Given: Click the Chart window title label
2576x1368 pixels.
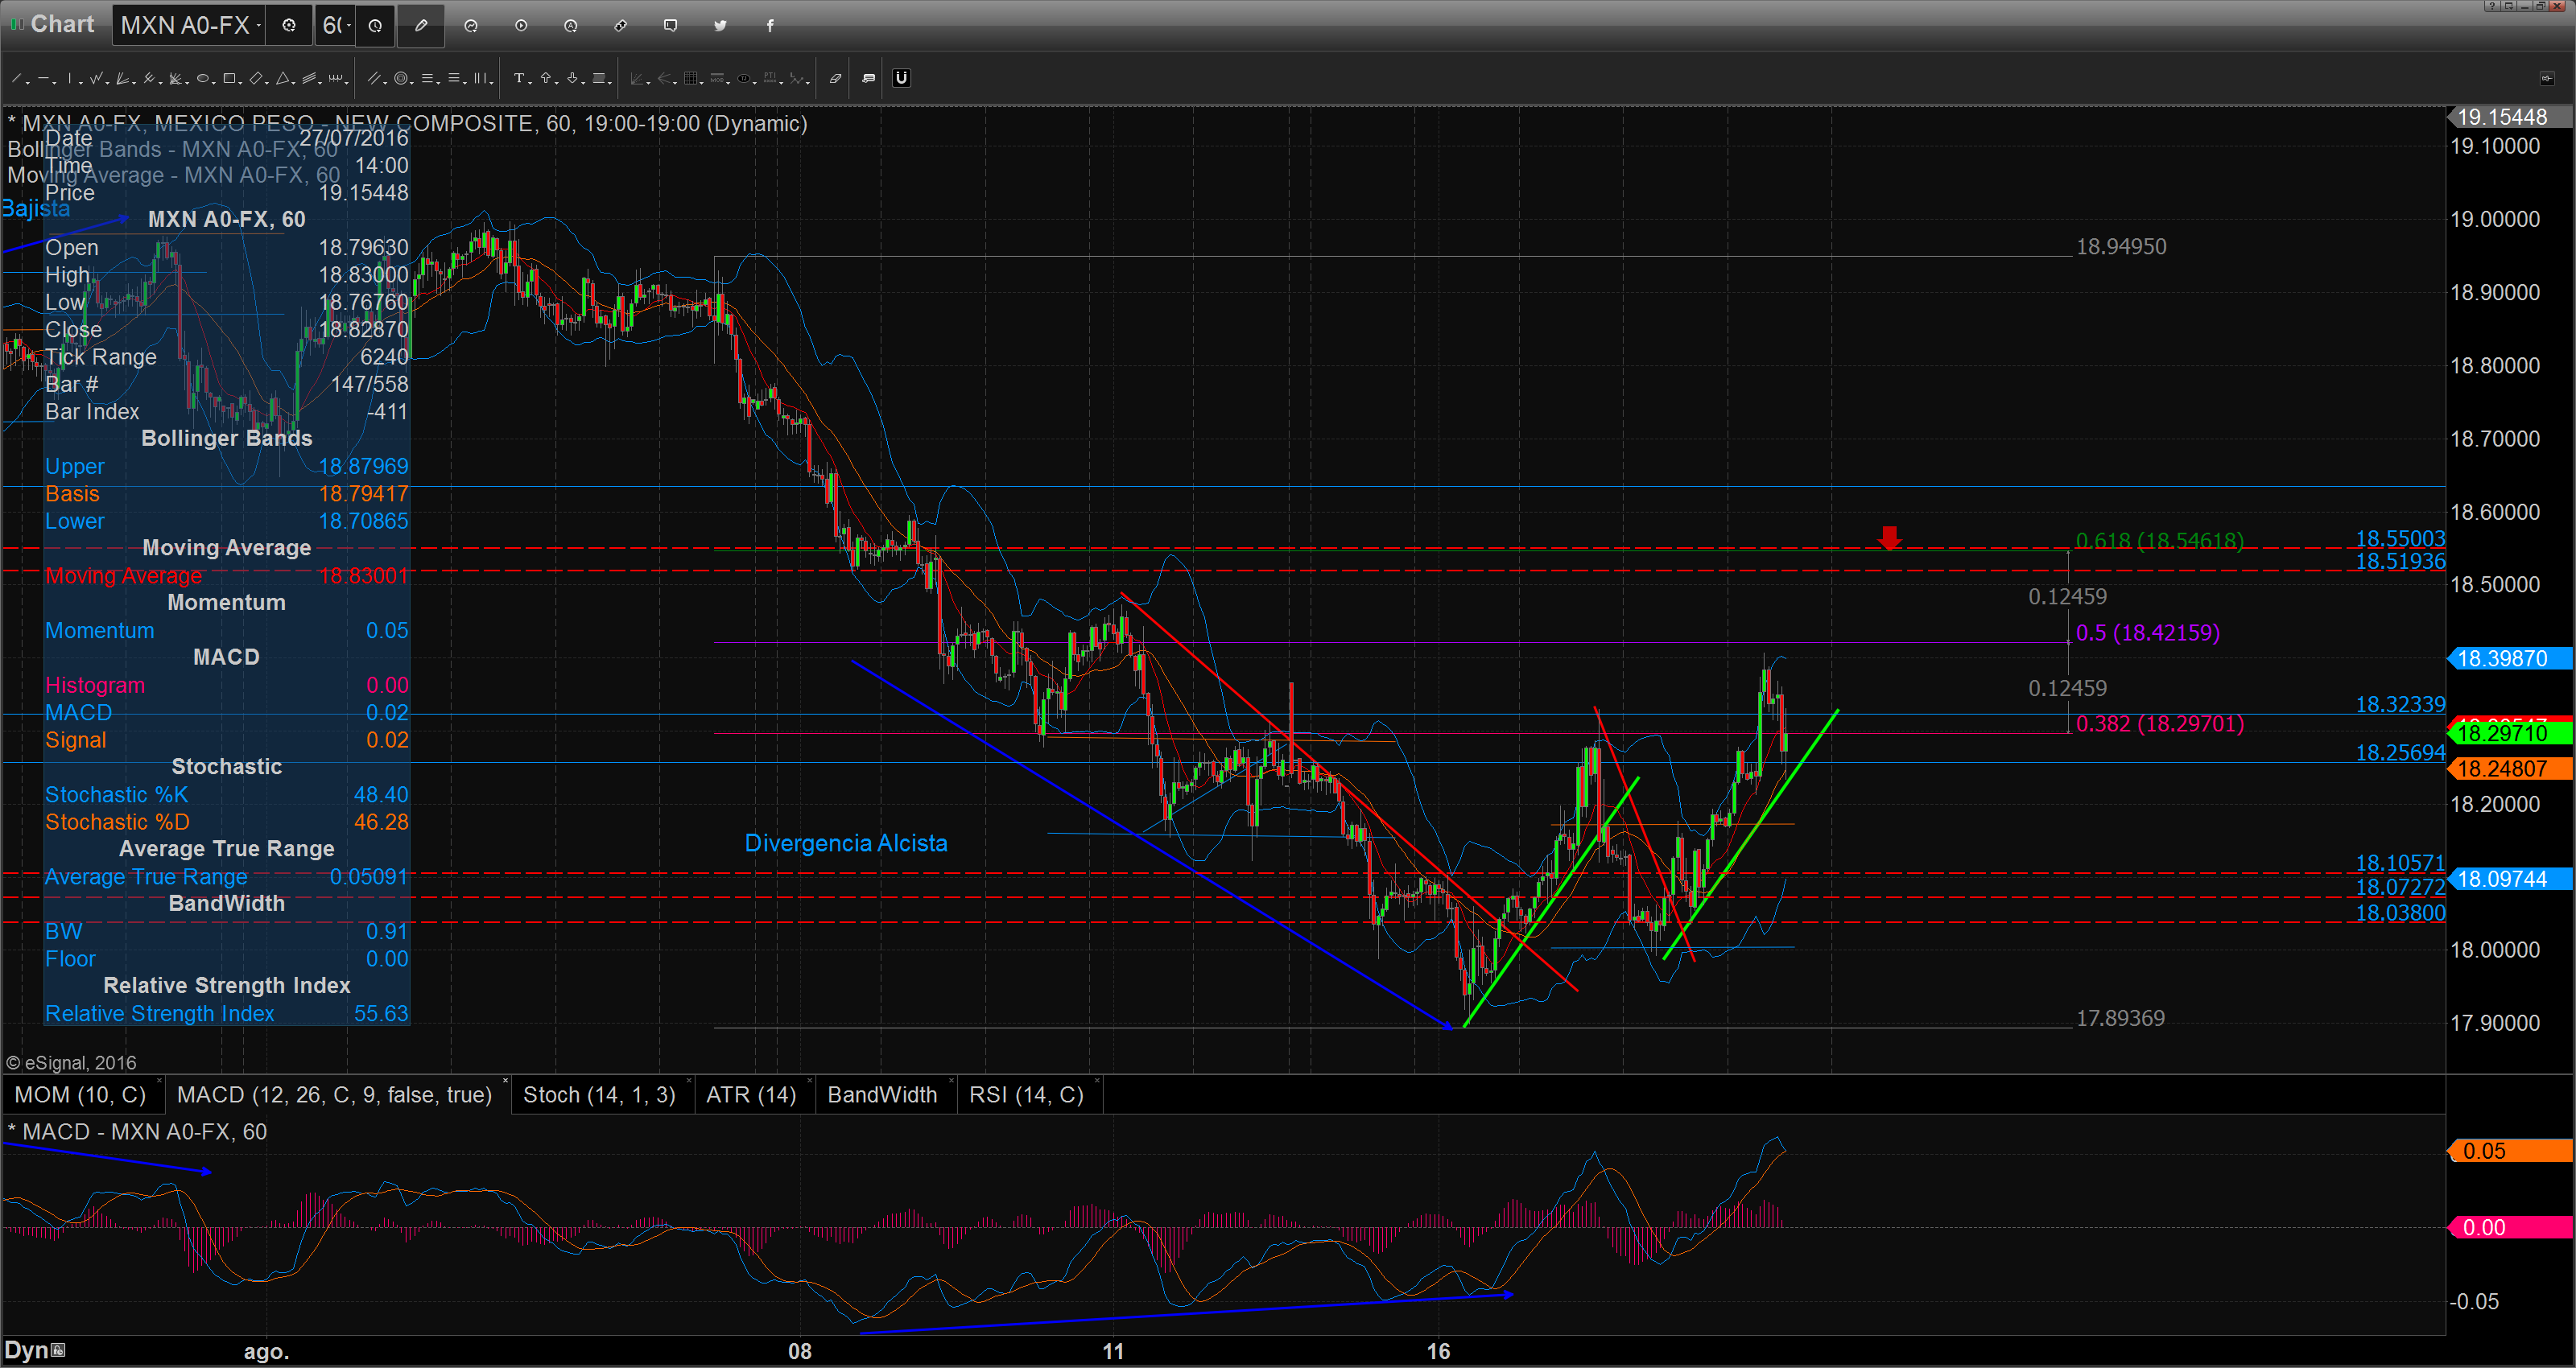Looking at the screenshot, I should coord(62,24).
